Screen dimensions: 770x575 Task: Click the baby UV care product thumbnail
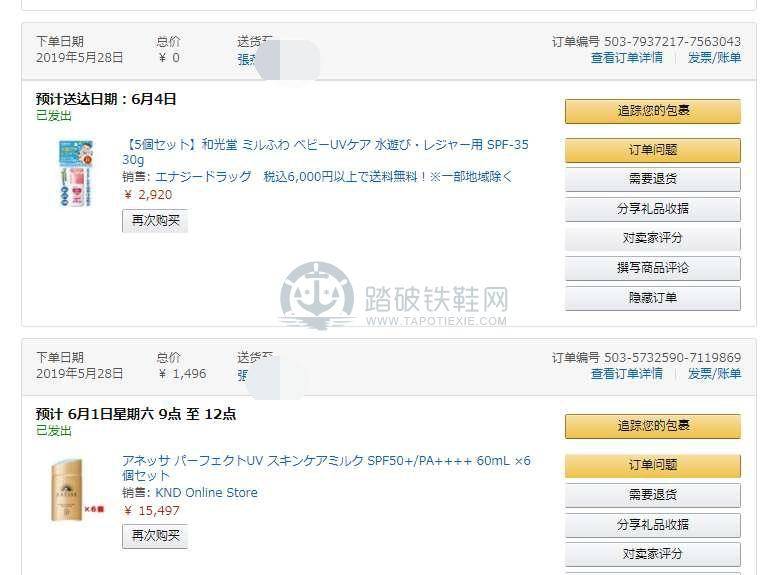pos(75,173)
